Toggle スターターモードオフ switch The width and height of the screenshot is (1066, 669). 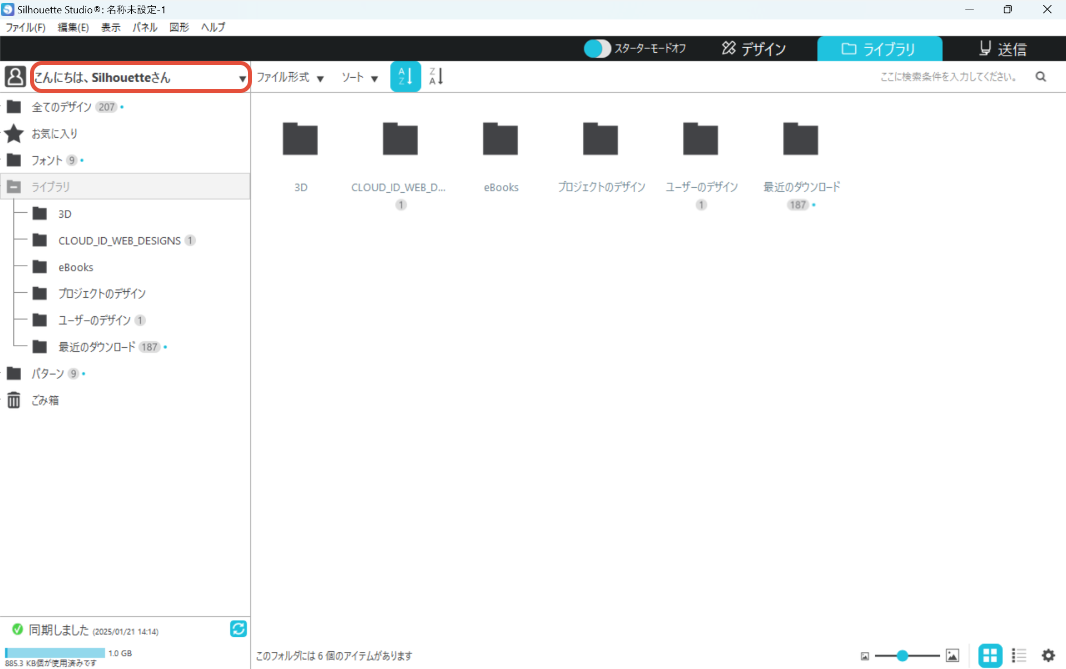point(597,48)
